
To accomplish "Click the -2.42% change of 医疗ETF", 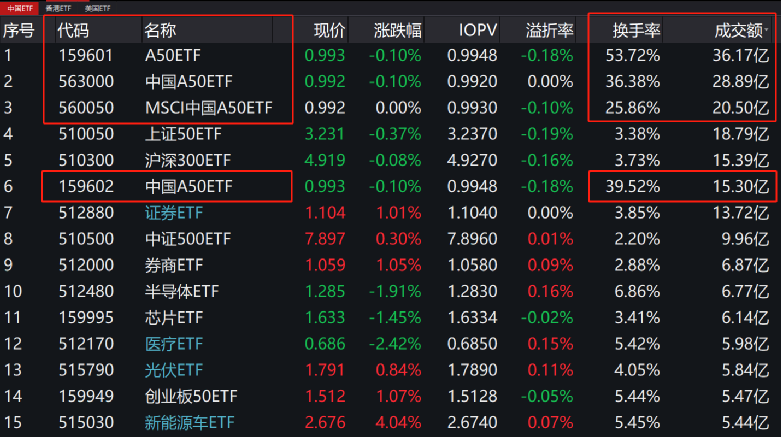I will [395, 344].
